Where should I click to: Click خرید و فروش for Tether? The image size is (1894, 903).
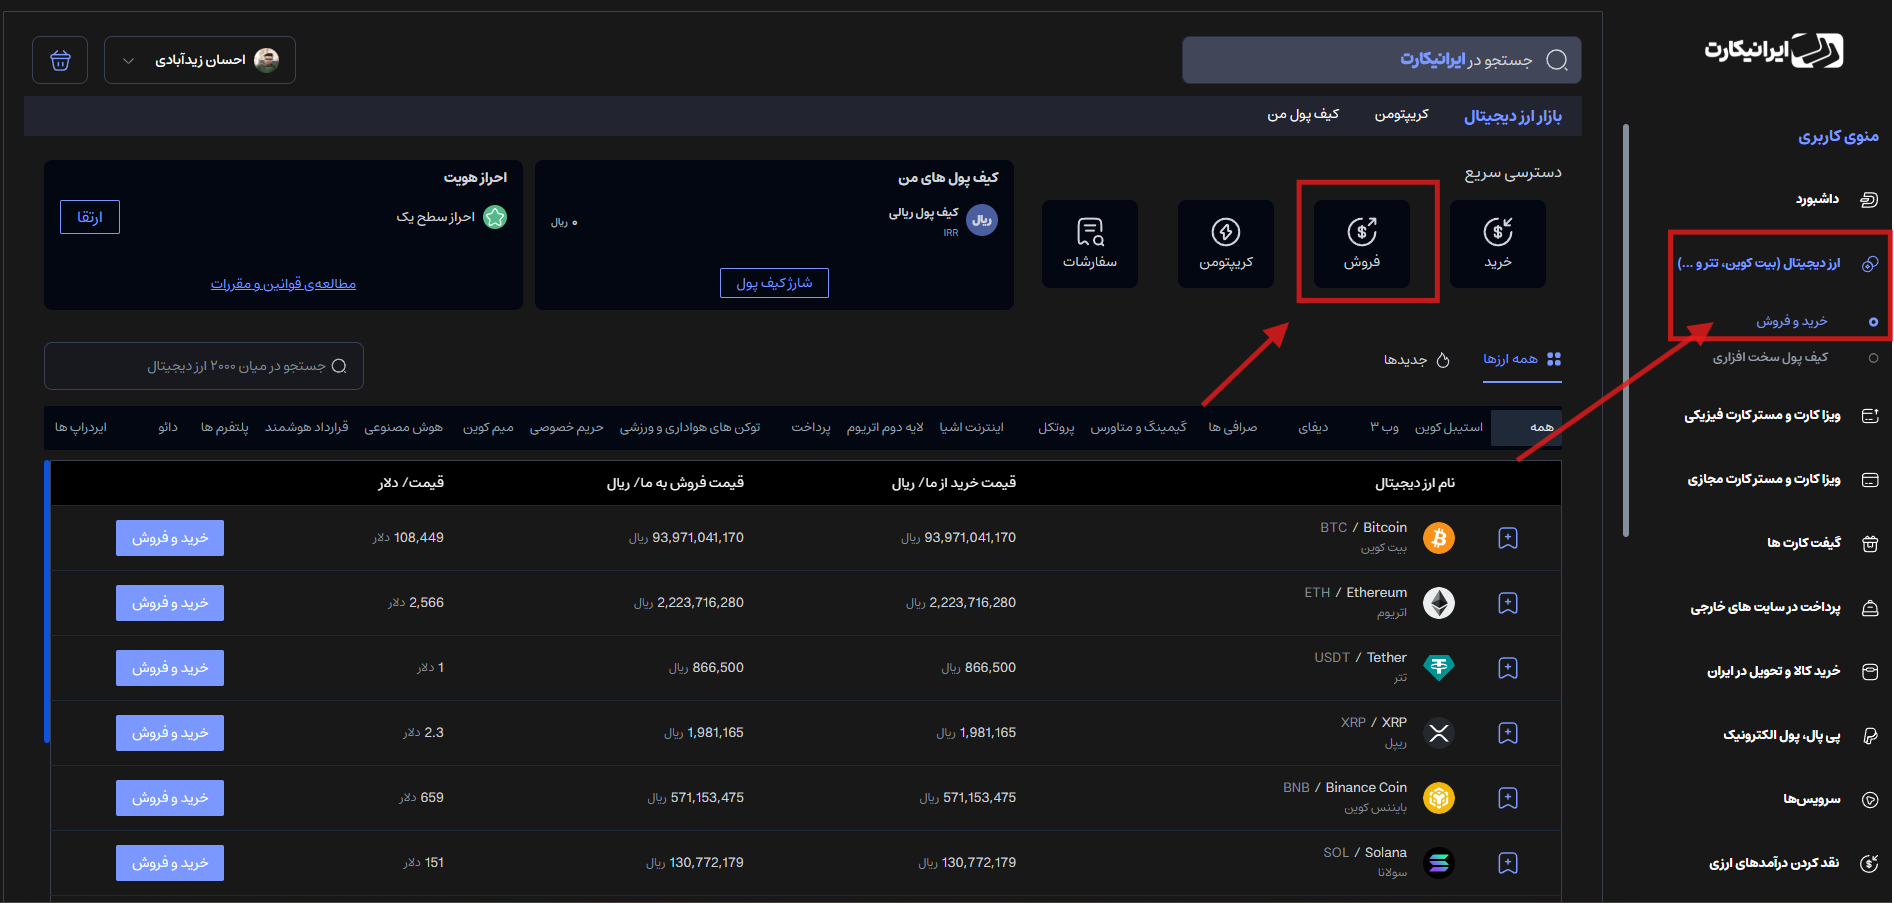pyautogui.click(x=170, y=668)
